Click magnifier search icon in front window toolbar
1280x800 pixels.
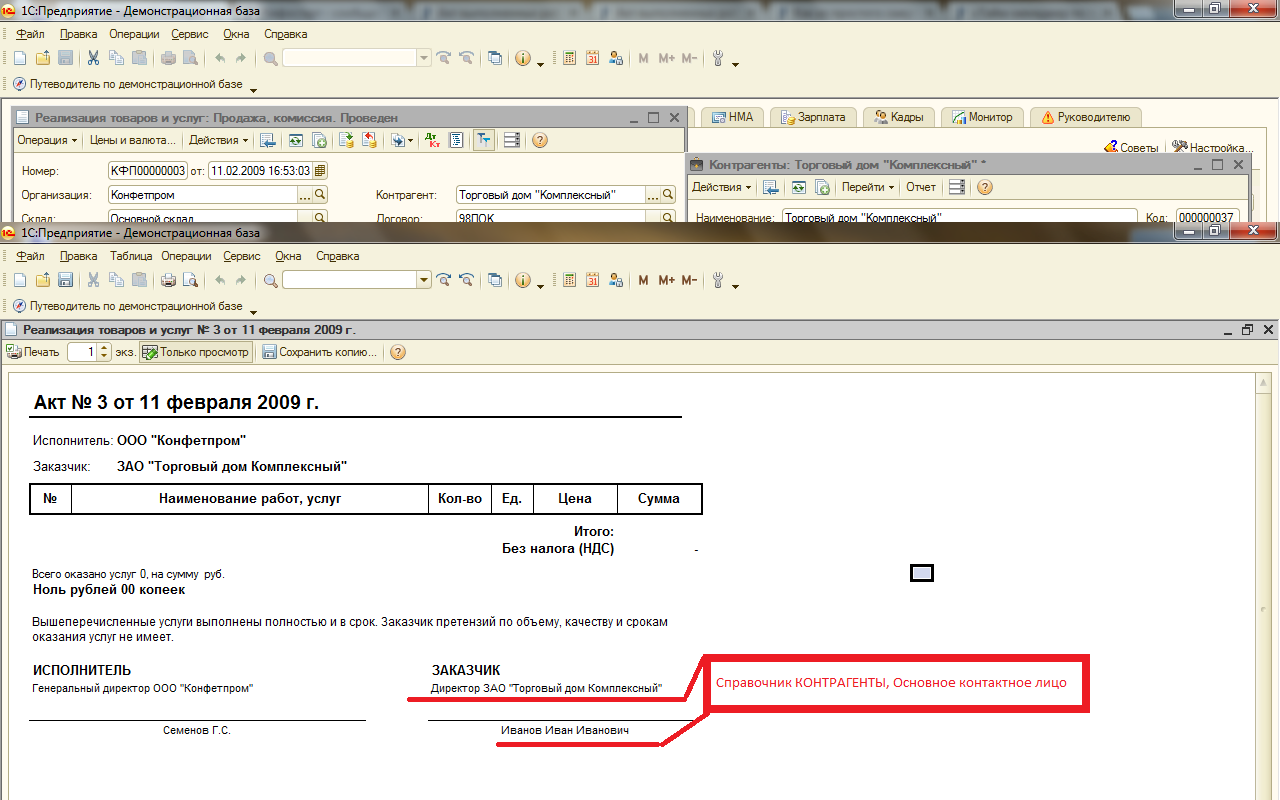tap(270, 280)
